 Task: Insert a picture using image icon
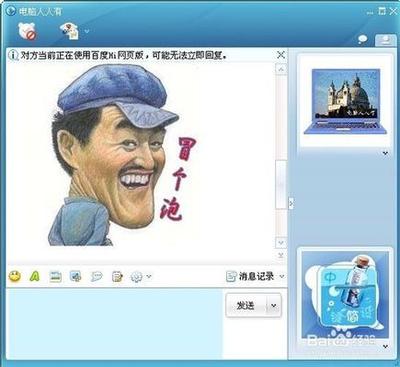coord(56,276)
